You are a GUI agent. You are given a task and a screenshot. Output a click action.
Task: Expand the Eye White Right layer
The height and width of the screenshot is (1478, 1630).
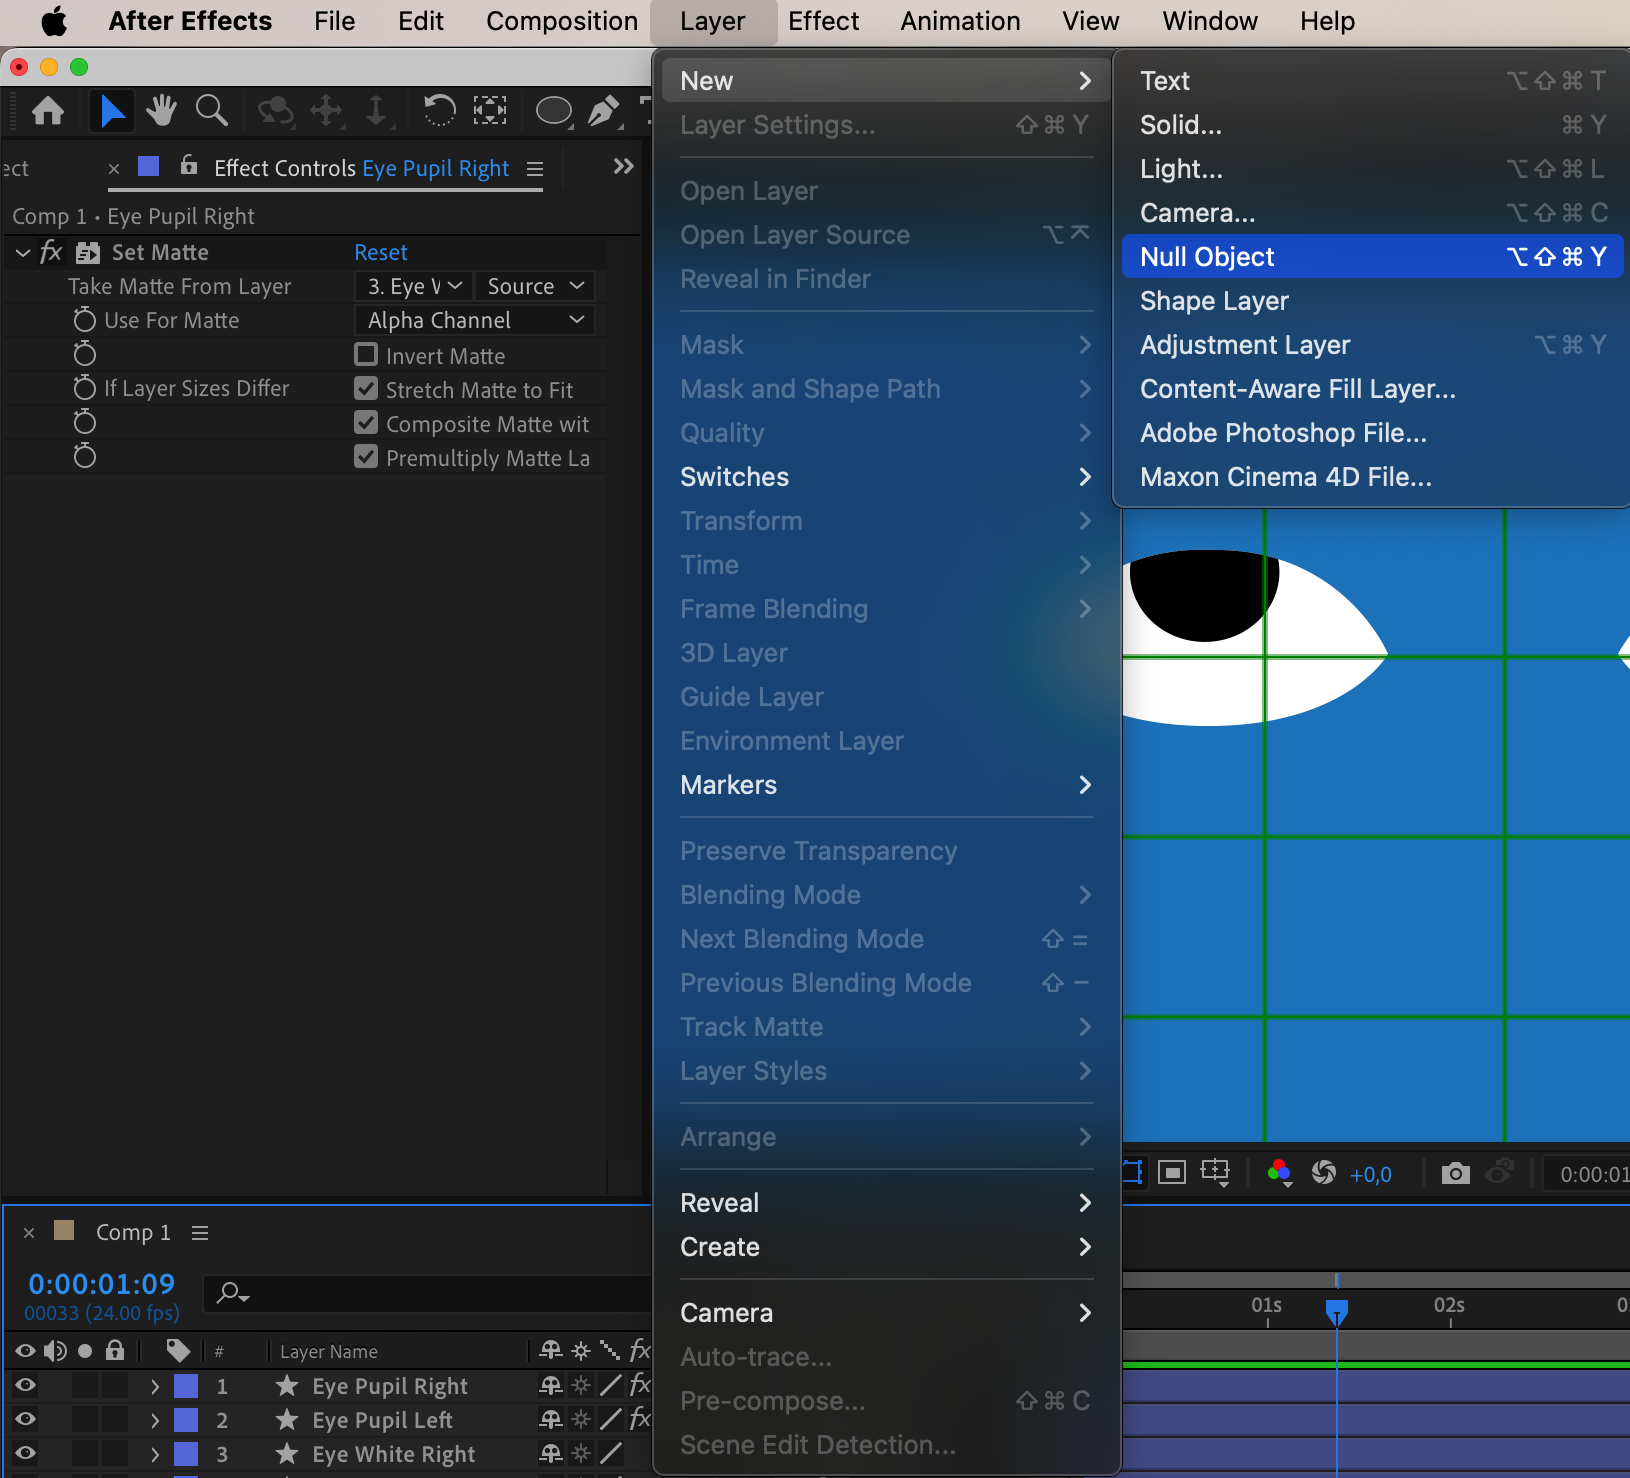point(155,1453)
